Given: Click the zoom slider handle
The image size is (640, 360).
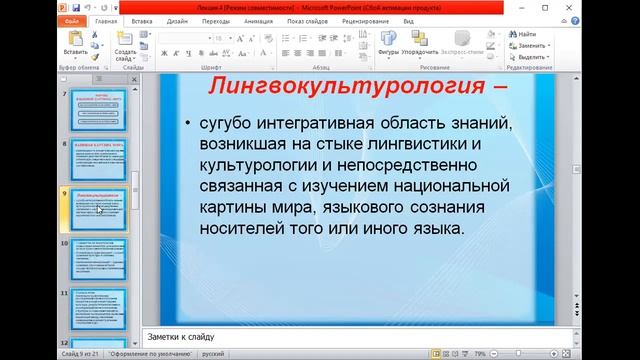Looking at the screenshot, I should pyautogui.click(x=518, y=354).
